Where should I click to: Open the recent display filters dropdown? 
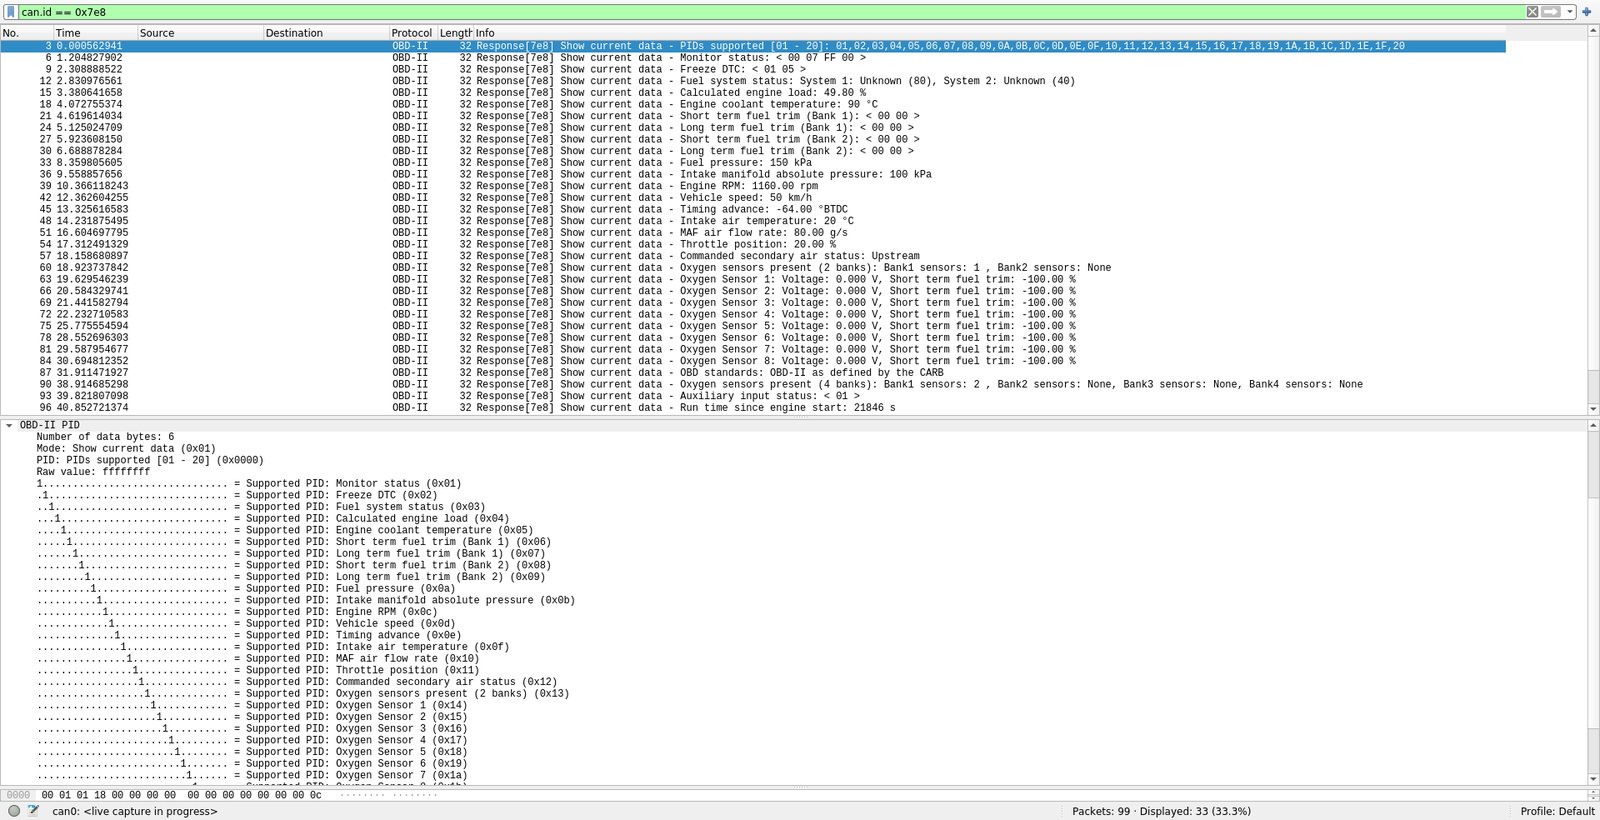click(1570, 12)
